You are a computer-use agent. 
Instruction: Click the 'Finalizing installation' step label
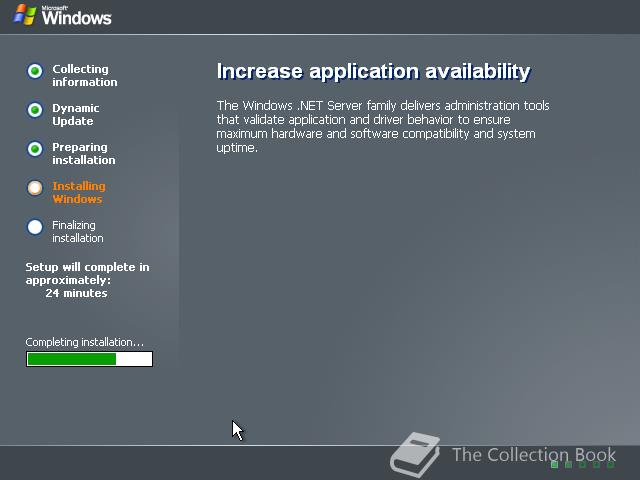tap(78, 231)
